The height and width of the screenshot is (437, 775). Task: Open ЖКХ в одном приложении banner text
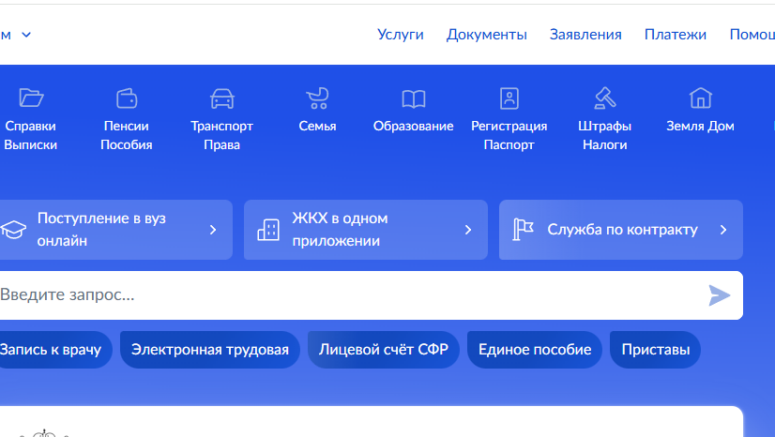[340, 229]
